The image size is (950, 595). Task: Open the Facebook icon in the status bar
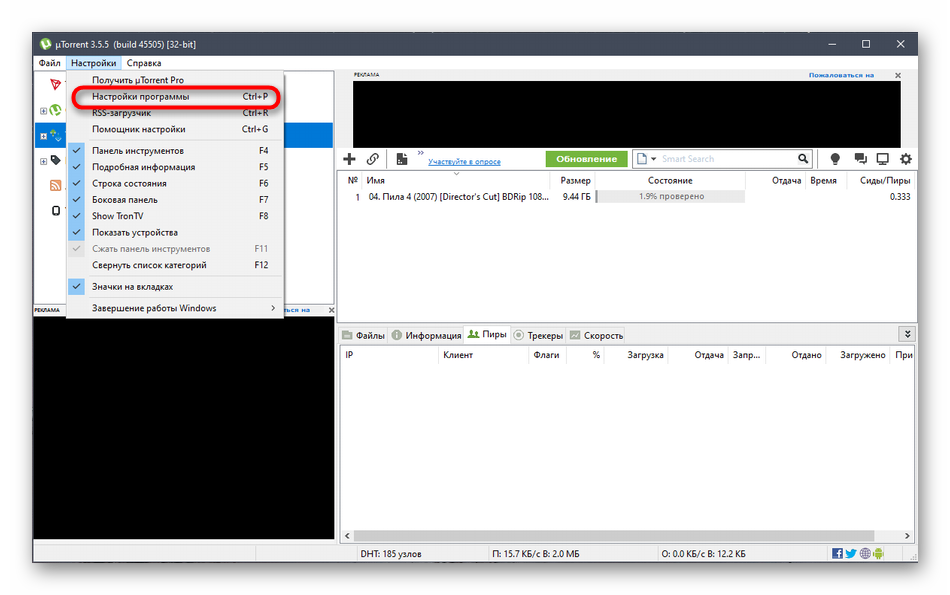[837, 553]
